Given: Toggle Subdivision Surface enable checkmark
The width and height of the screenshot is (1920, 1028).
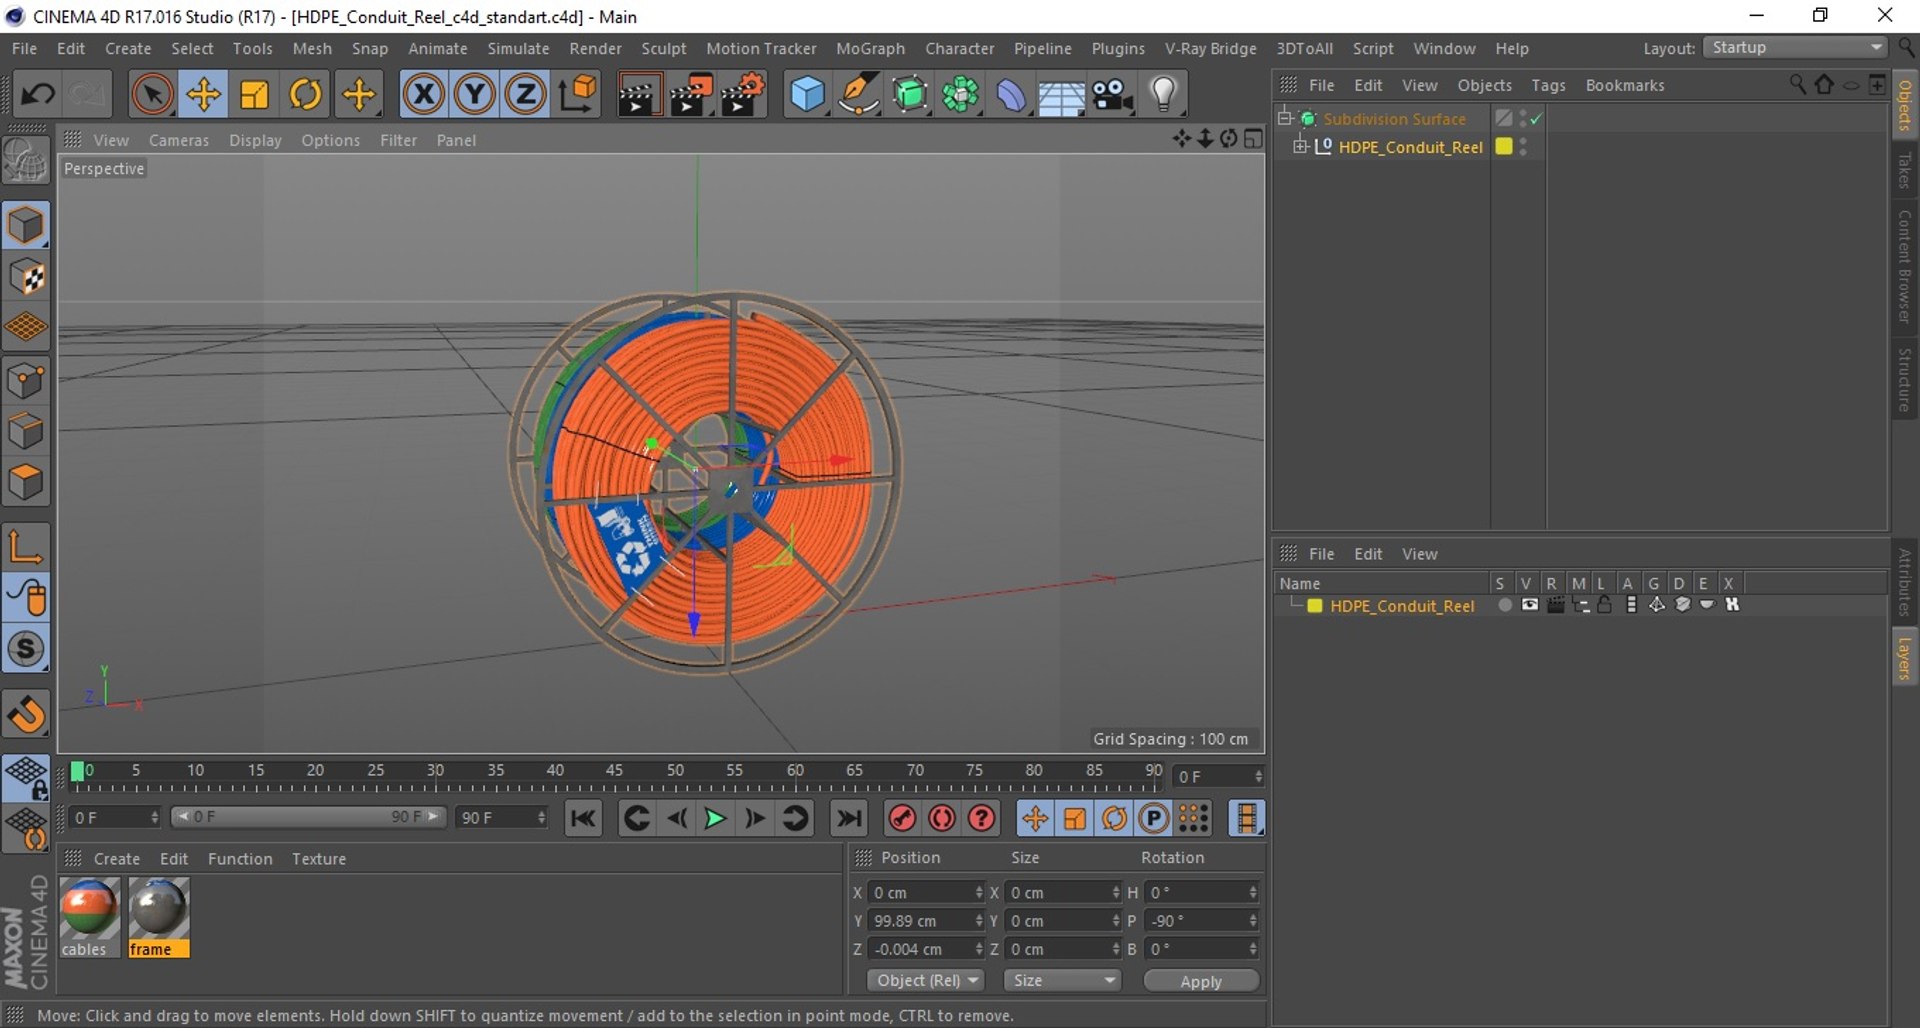Looking at the screenshot, I should [1536, 119].
